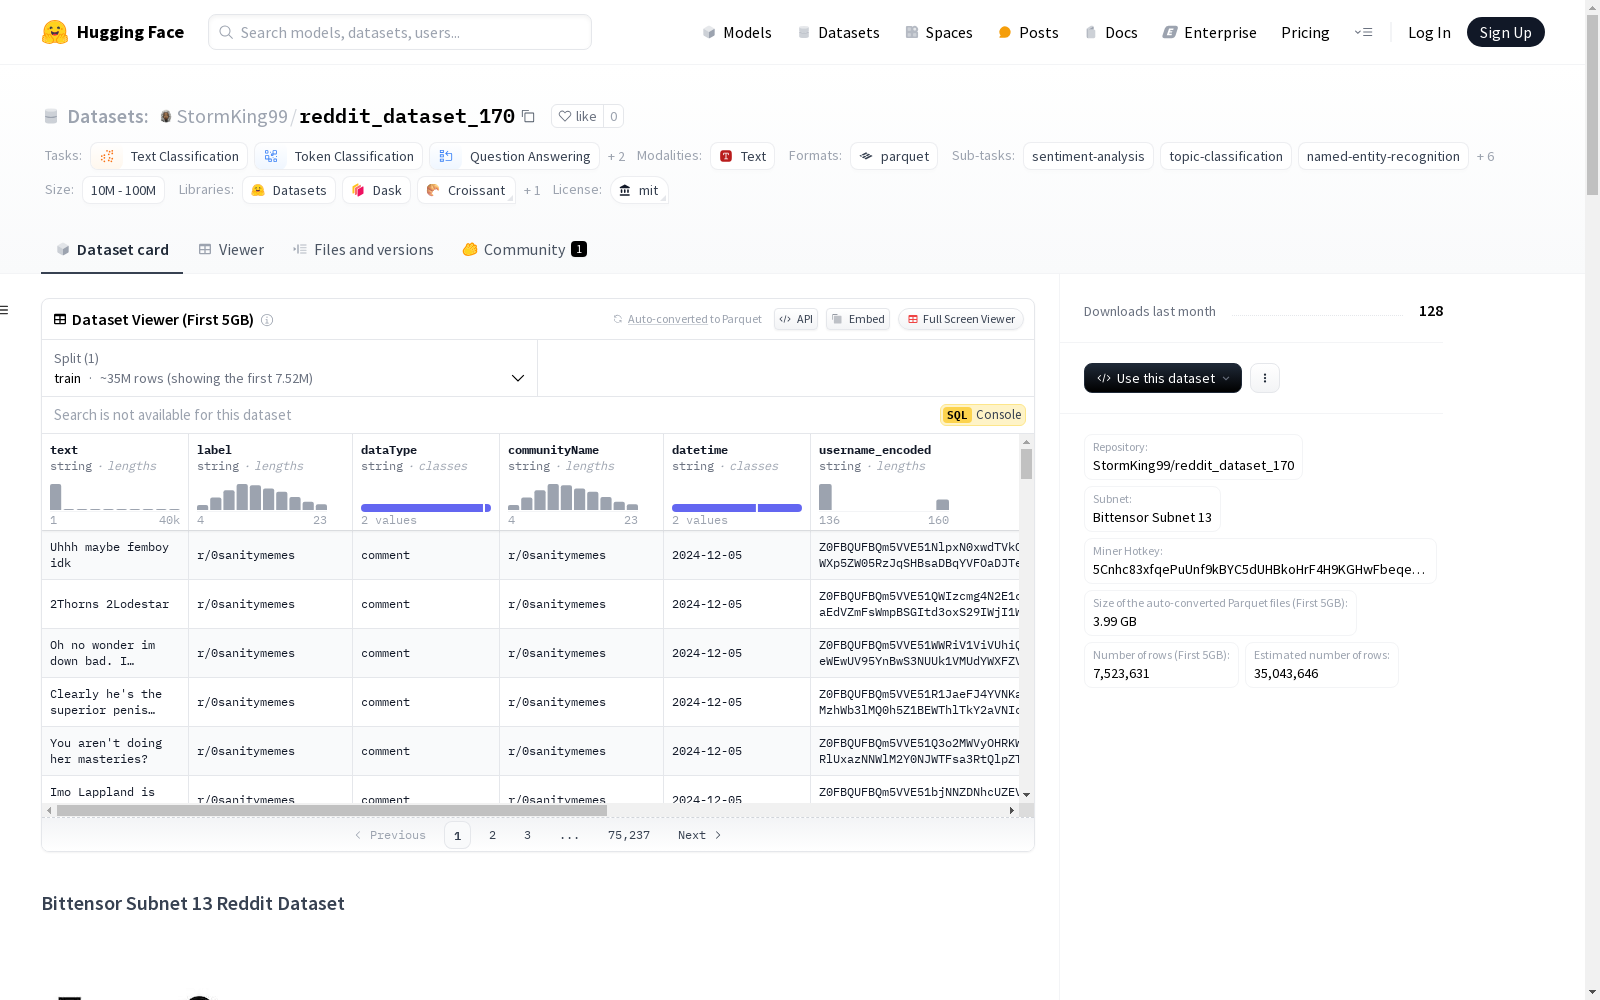The image size is (1600, 1000).
Task: Select the sentiment-analysis sub-task tag
Action: pos(1088,157)
